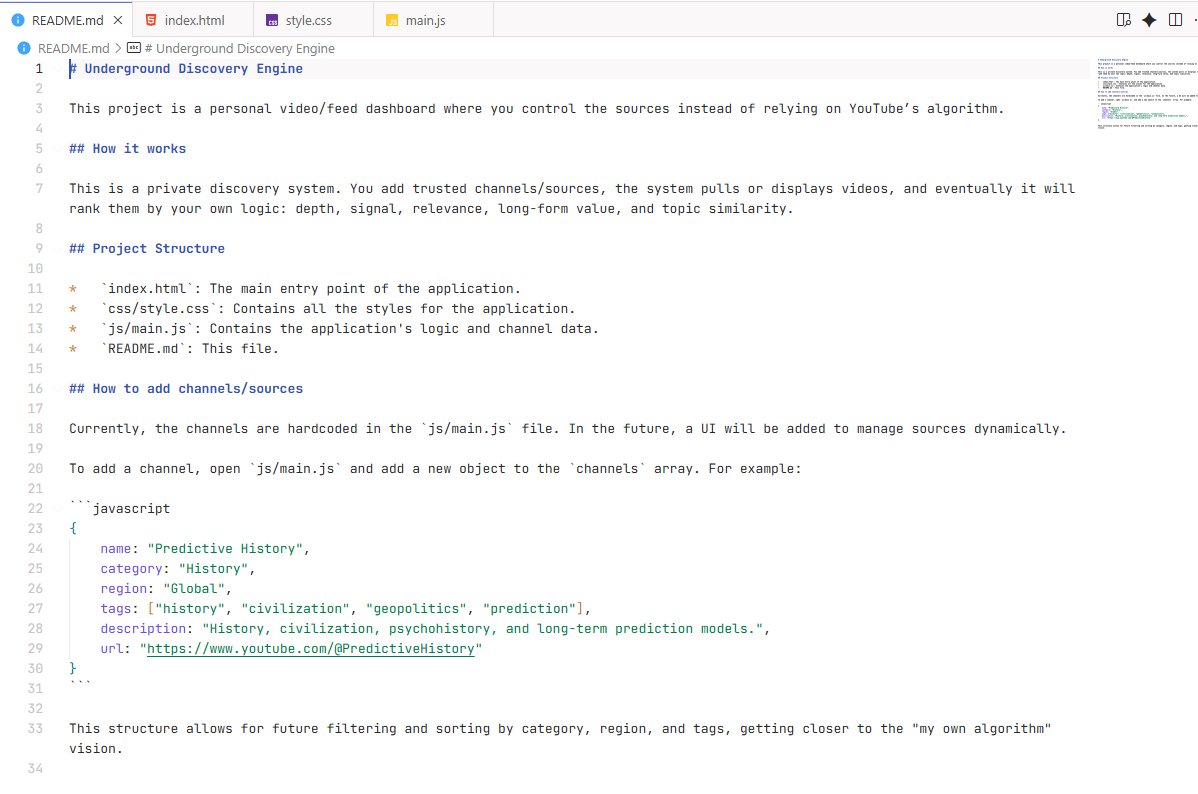This screenshot has width=1198, height=794.
Task: Click the opening brace on line 23
Action: 73,529
